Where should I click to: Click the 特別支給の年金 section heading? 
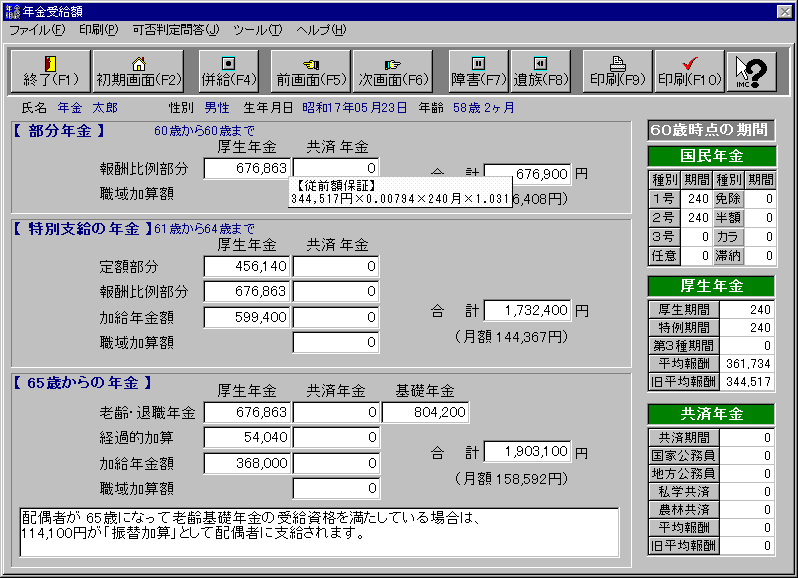(x=82, y=228)
